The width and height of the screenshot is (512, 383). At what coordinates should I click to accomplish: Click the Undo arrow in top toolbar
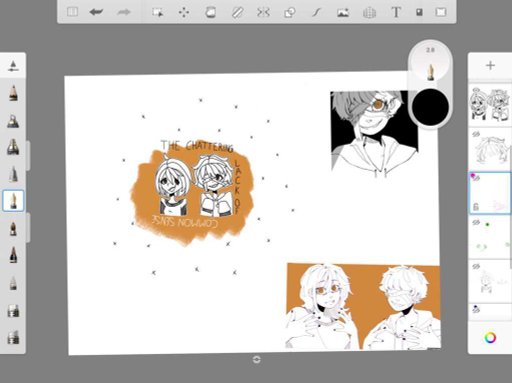click(96, 12)
